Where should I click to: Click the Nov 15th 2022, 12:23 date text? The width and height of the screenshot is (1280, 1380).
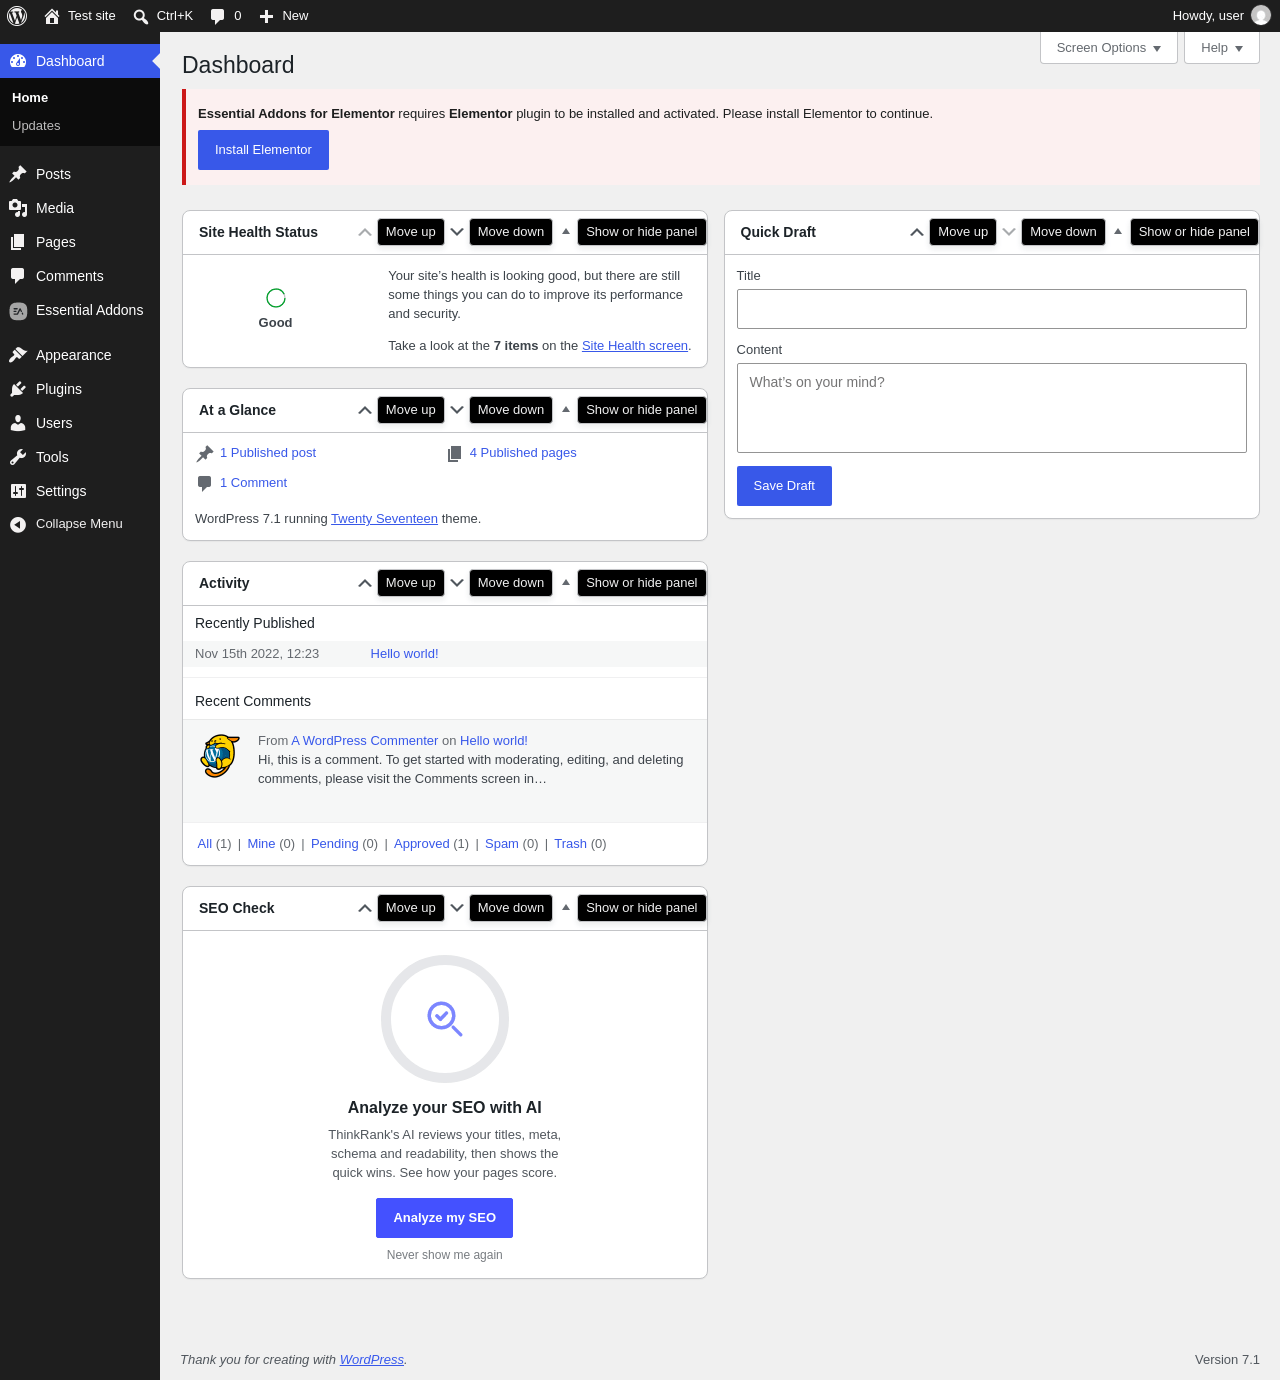coord(257,654)
